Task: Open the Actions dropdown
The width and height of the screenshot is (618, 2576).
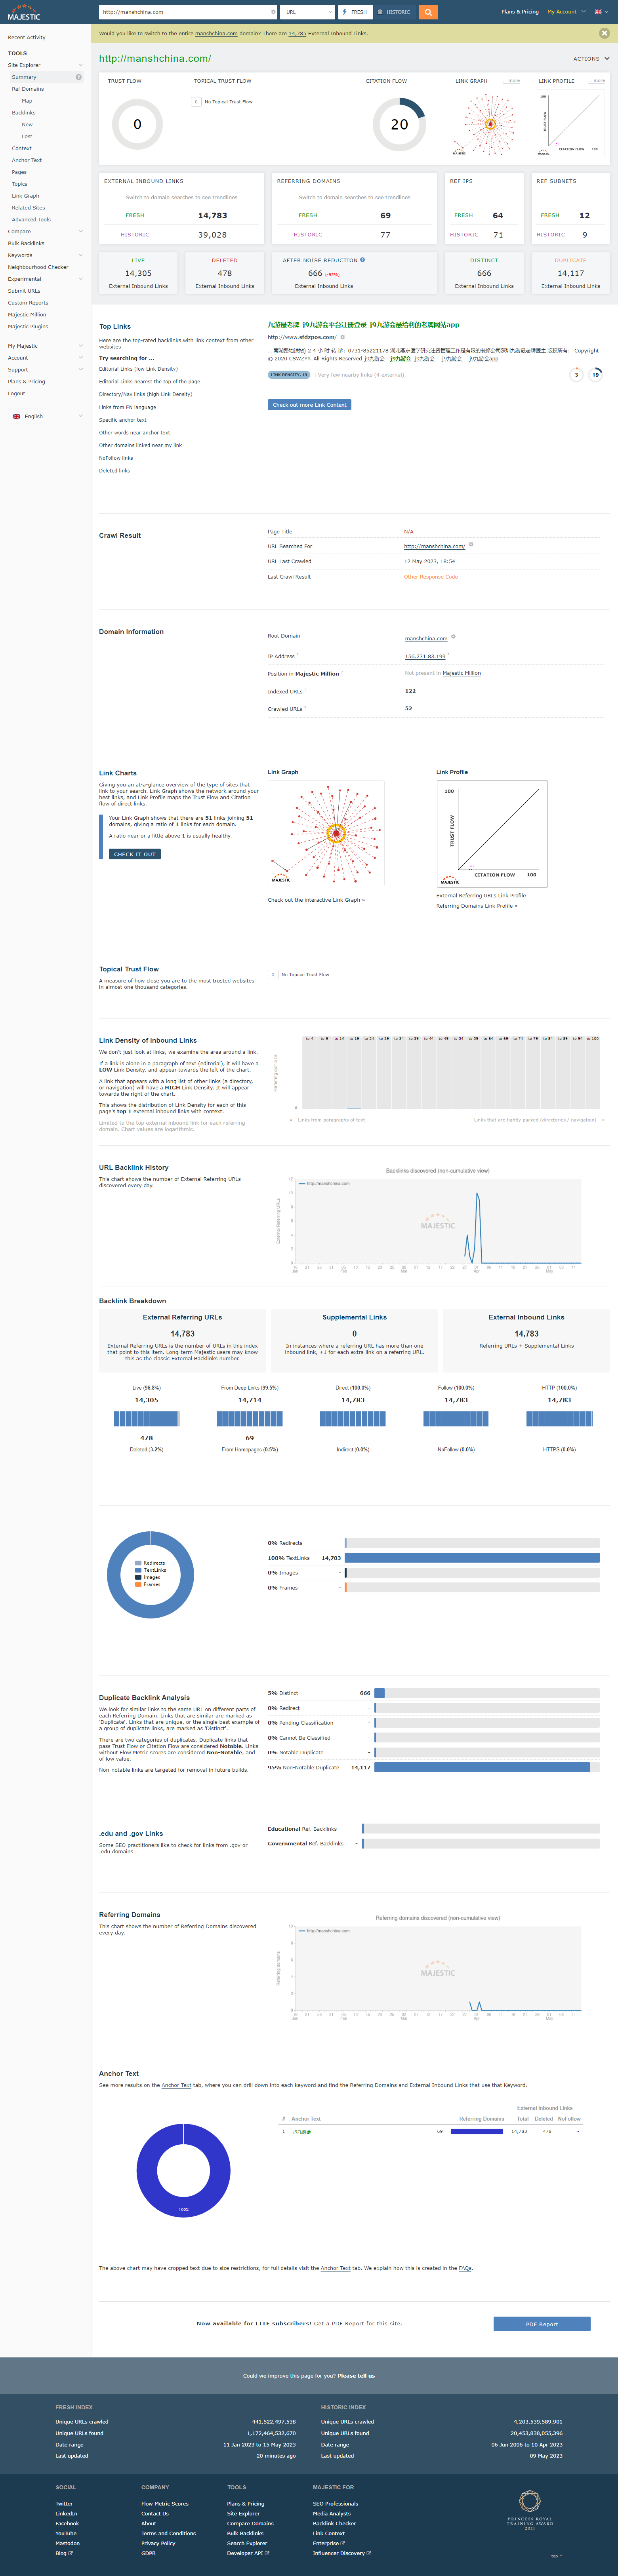Action: pos(591,59)
